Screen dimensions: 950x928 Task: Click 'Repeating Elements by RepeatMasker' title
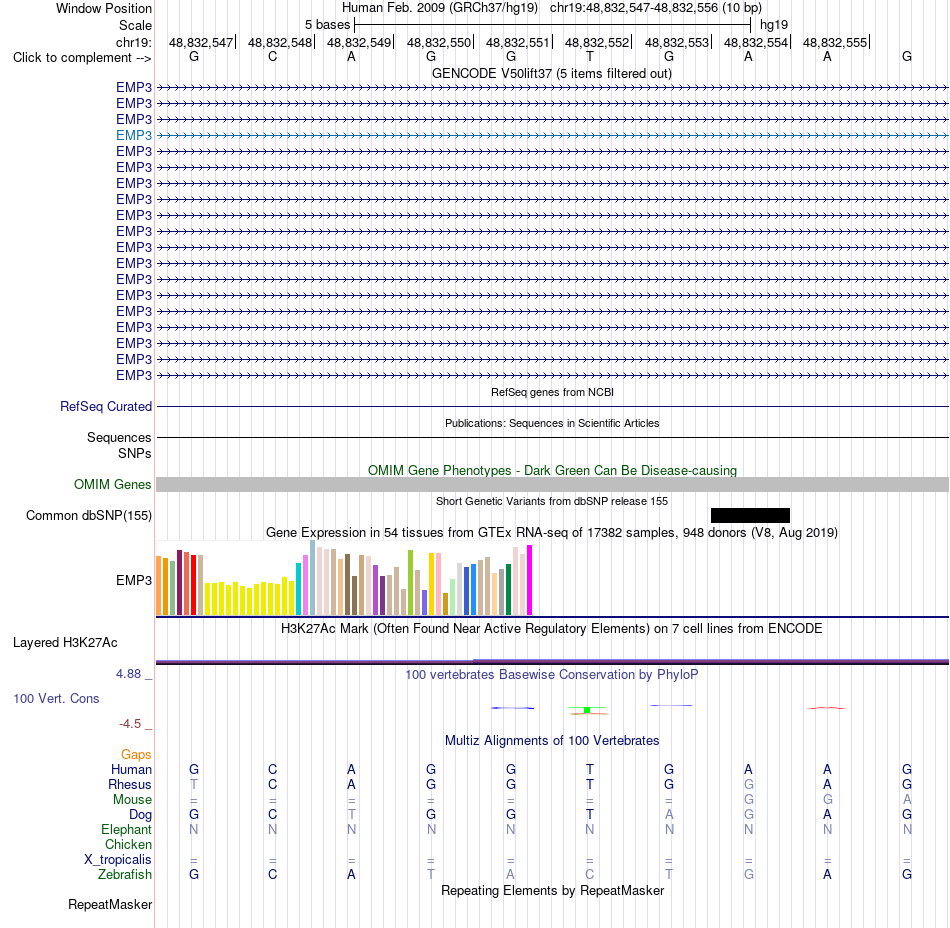tap(553, 890)
